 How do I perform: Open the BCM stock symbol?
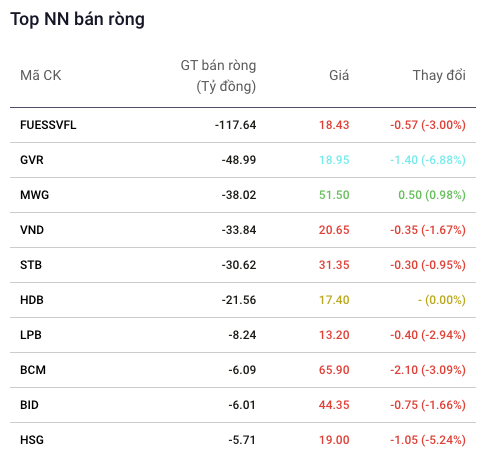tap(33, 370)
